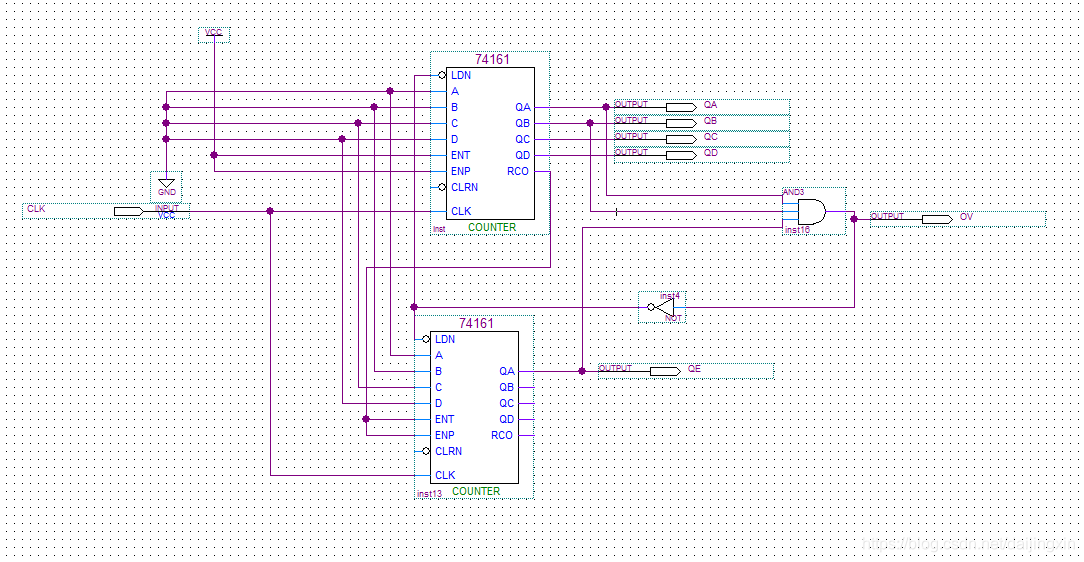Click the CLK port of inst13 counter
Screen dimensions: 1084x562
[x=445, y=476]
